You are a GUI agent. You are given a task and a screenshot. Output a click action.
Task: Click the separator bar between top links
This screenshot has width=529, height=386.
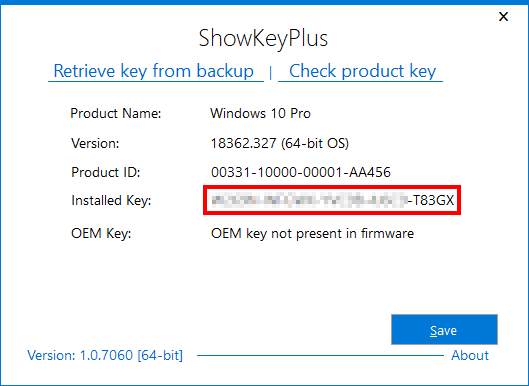(271, 73)
